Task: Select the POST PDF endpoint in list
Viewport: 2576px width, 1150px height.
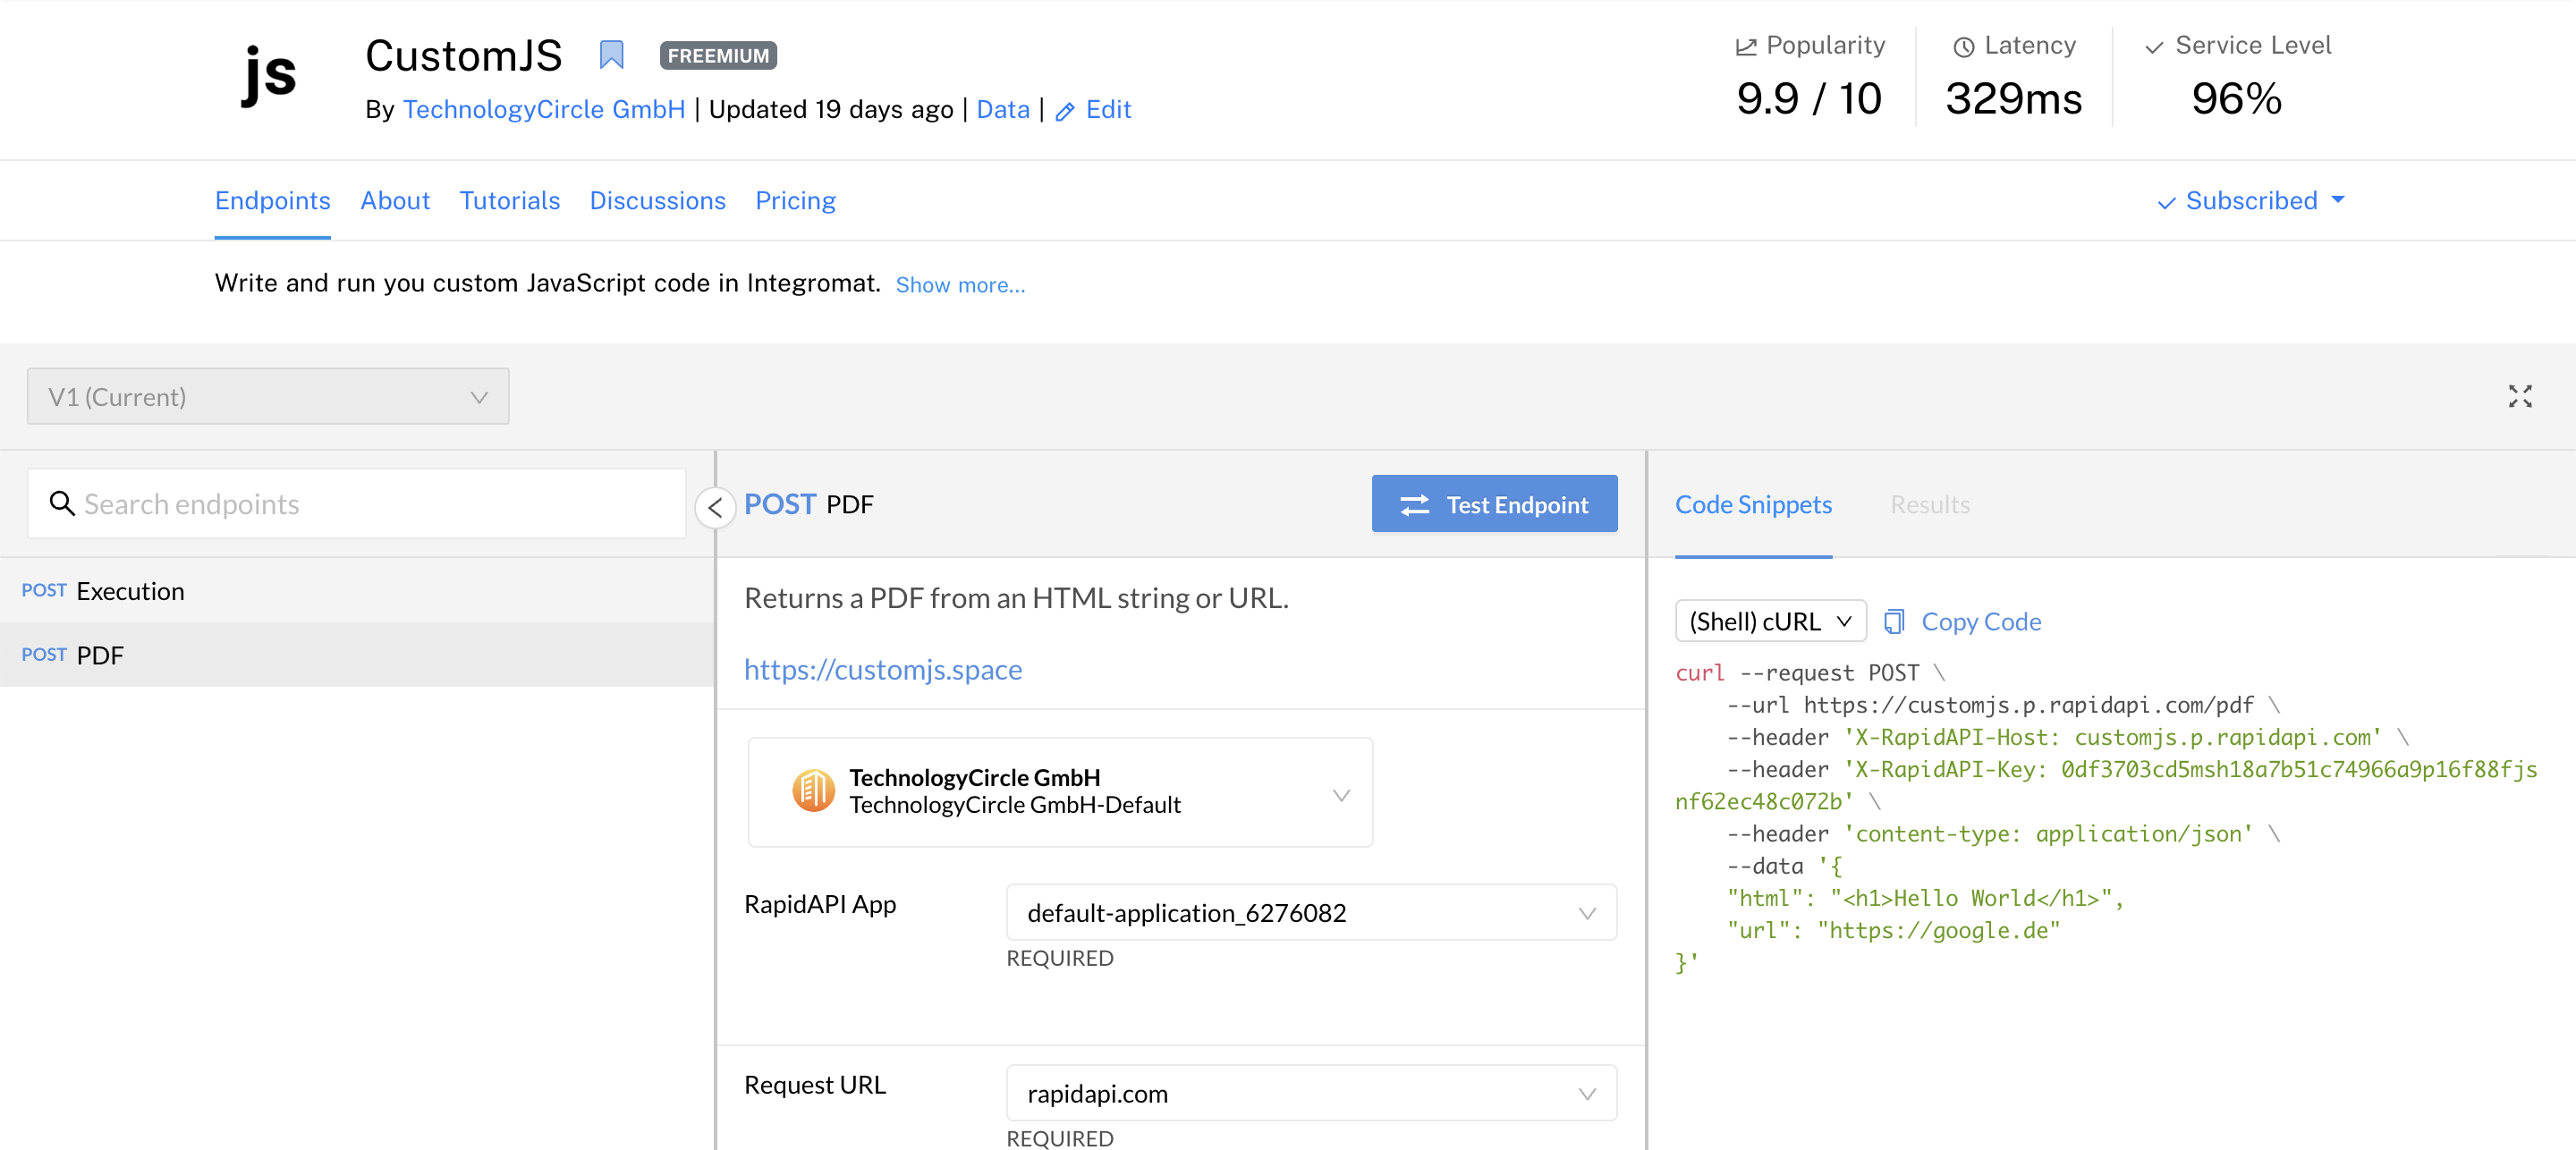Action: click(x=357, y=655)
